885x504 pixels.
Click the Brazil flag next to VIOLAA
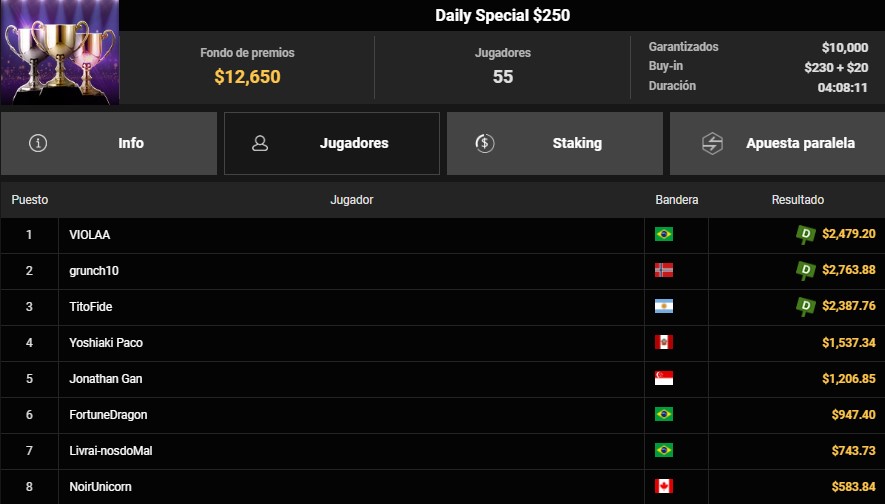(663, 234)
